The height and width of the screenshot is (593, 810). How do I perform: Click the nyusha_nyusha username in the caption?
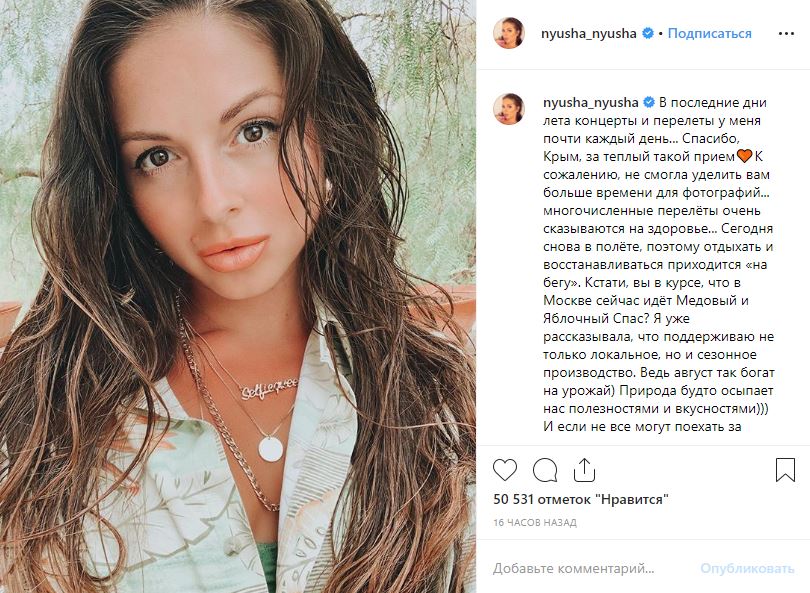[590, 102]
